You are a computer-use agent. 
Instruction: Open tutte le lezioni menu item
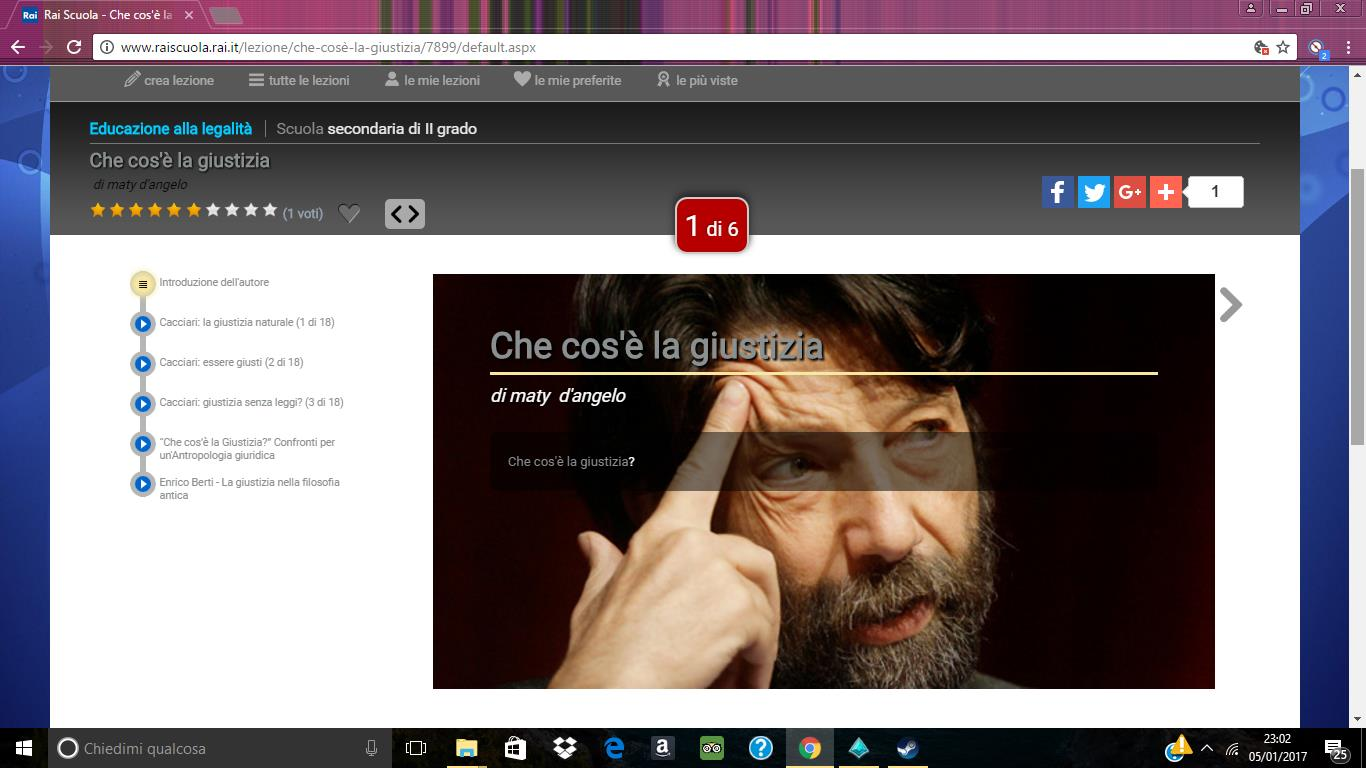[299, 80]
